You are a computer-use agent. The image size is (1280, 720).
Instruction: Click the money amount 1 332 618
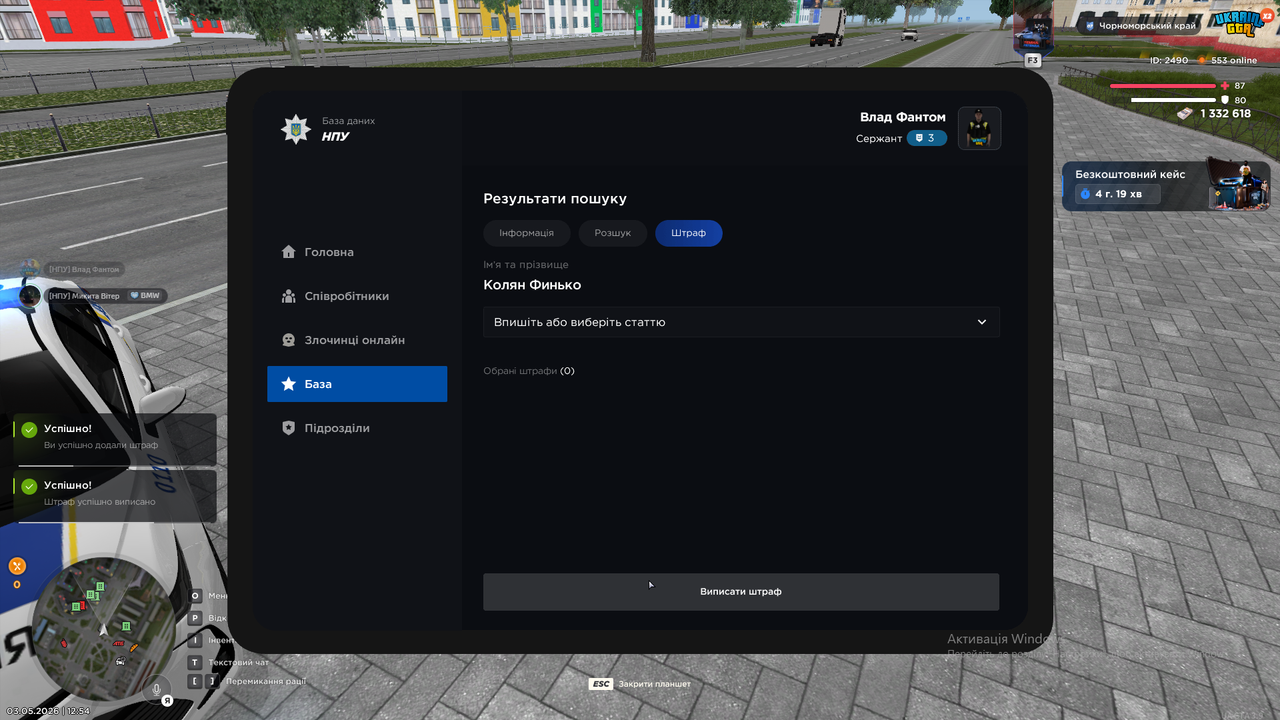1226,114
